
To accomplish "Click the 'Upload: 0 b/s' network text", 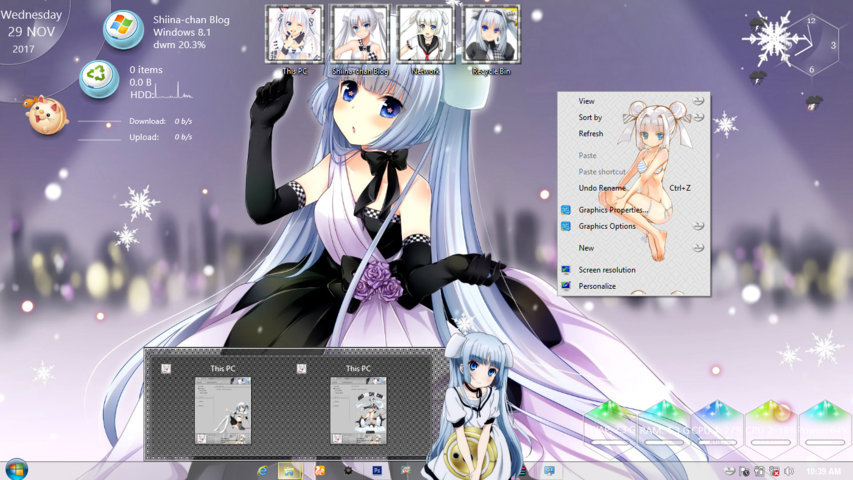I will [x=160, y=137].
